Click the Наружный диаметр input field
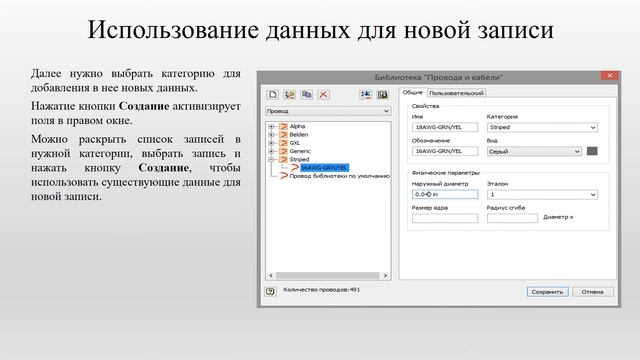The image size is (640, 360). [x=445, y=194]
